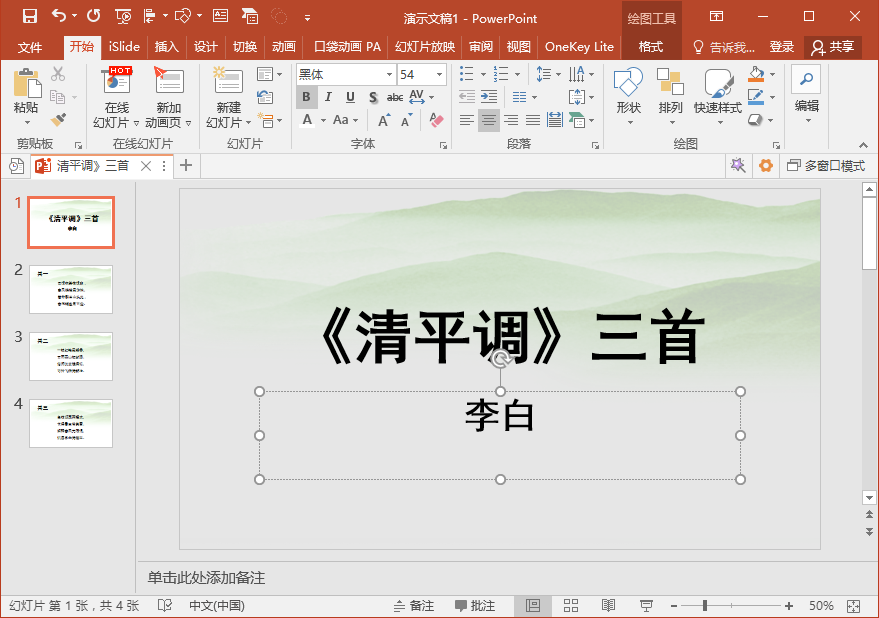
Task: Click the Share (共享) button
Action: (833, 47)
